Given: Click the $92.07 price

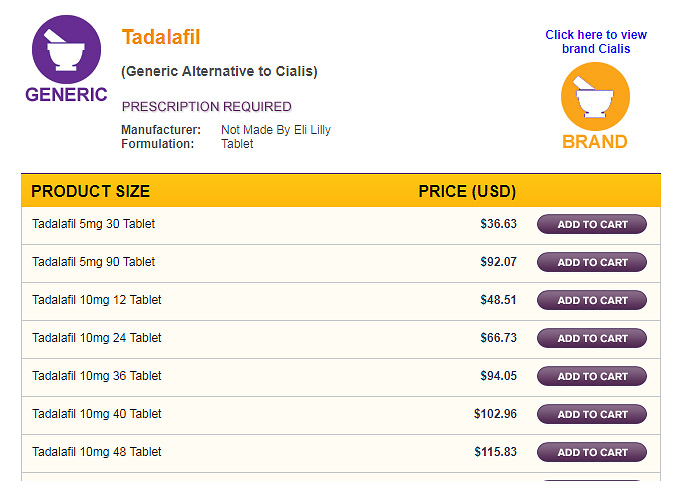Looking at the screenshot, I should click(x=498, y=262).
